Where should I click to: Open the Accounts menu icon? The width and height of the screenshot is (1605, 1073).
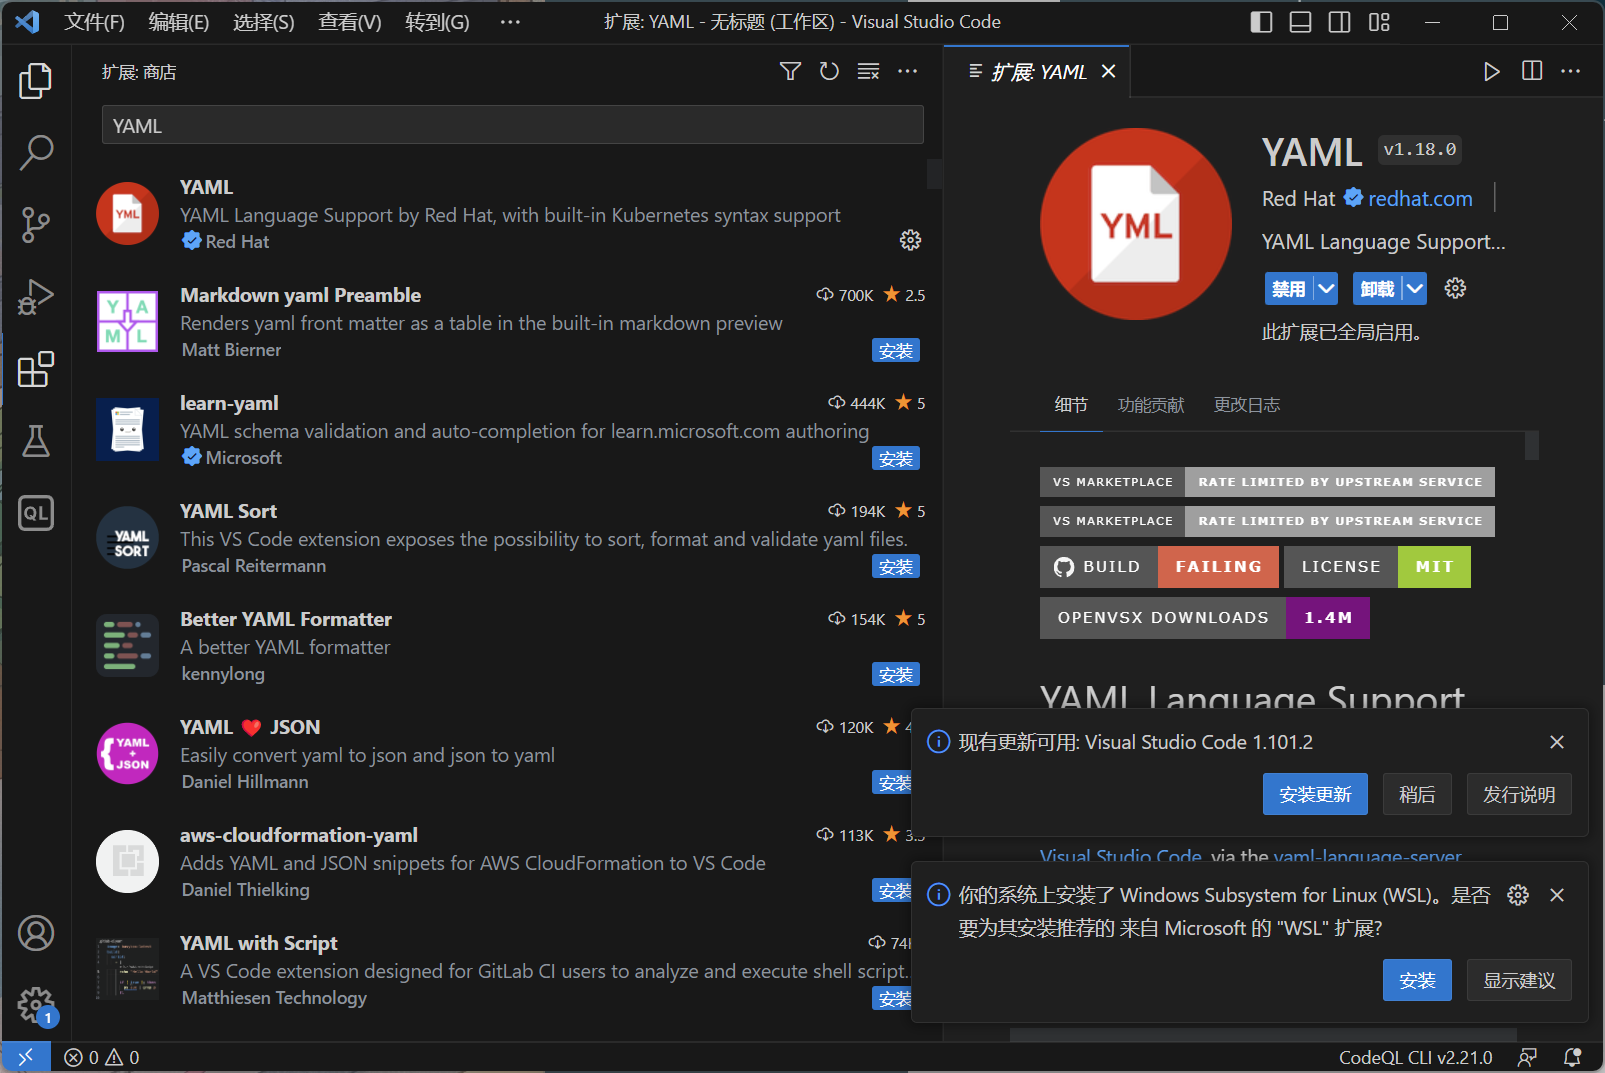36,933
